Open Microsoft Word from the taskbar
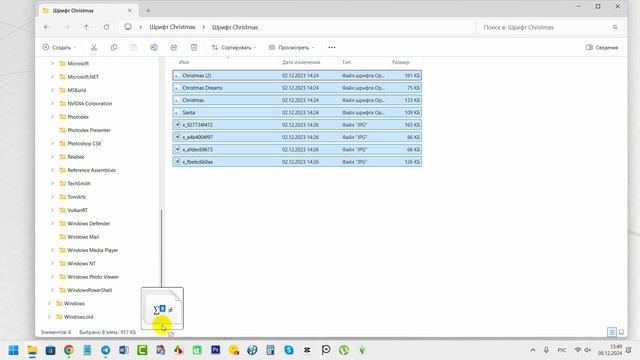 (x=124, y=350)
